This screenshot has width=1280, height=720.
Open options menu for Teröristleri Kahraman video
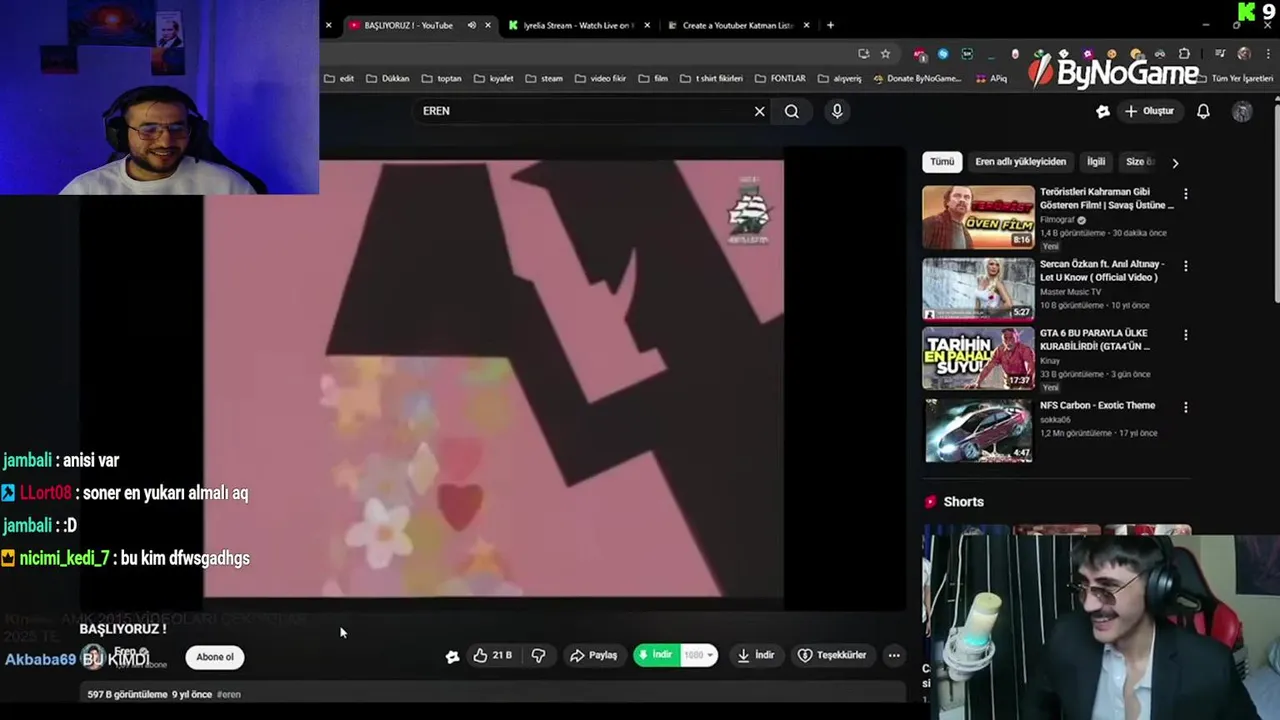pos(1186,194)
